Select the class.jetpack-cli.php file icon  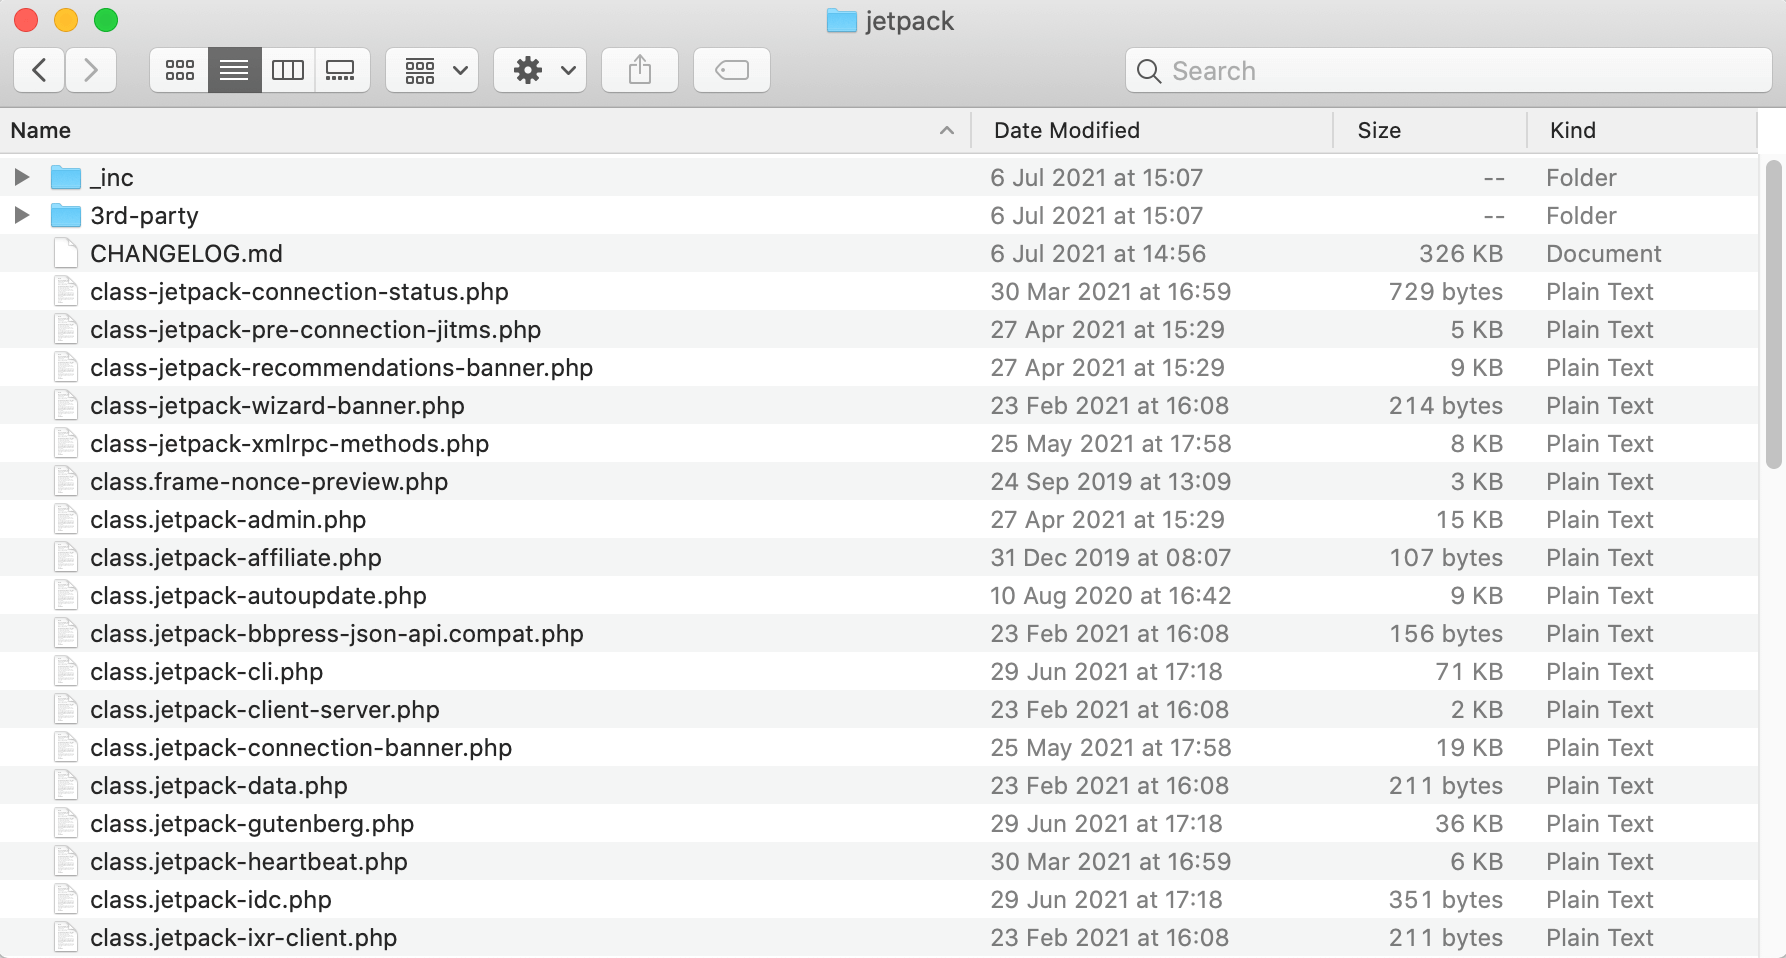(x=66, y=672)
